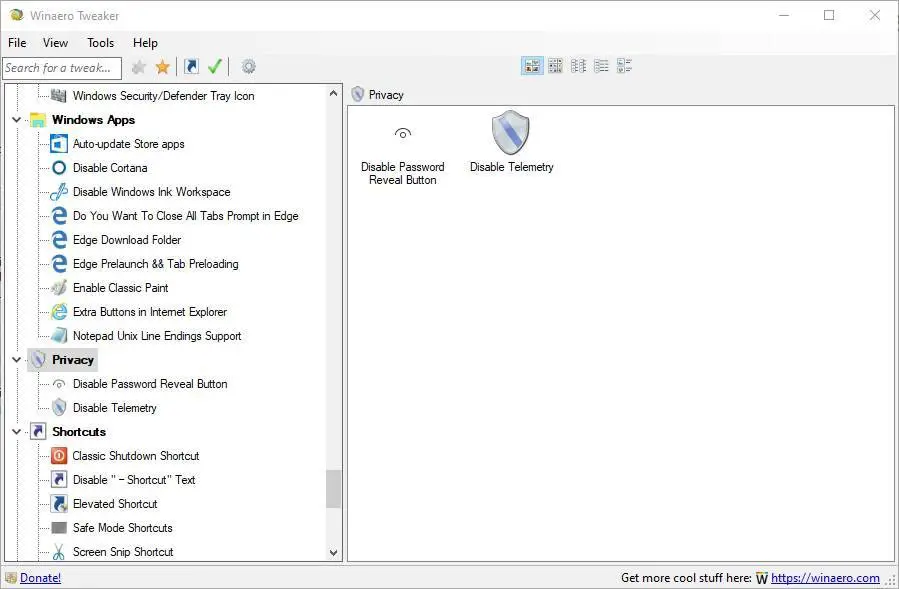Image resolution: width=899 pixels, height=589 pixels.
Task: Select the Windows Apps category label
Action: [x=93, y=120]
